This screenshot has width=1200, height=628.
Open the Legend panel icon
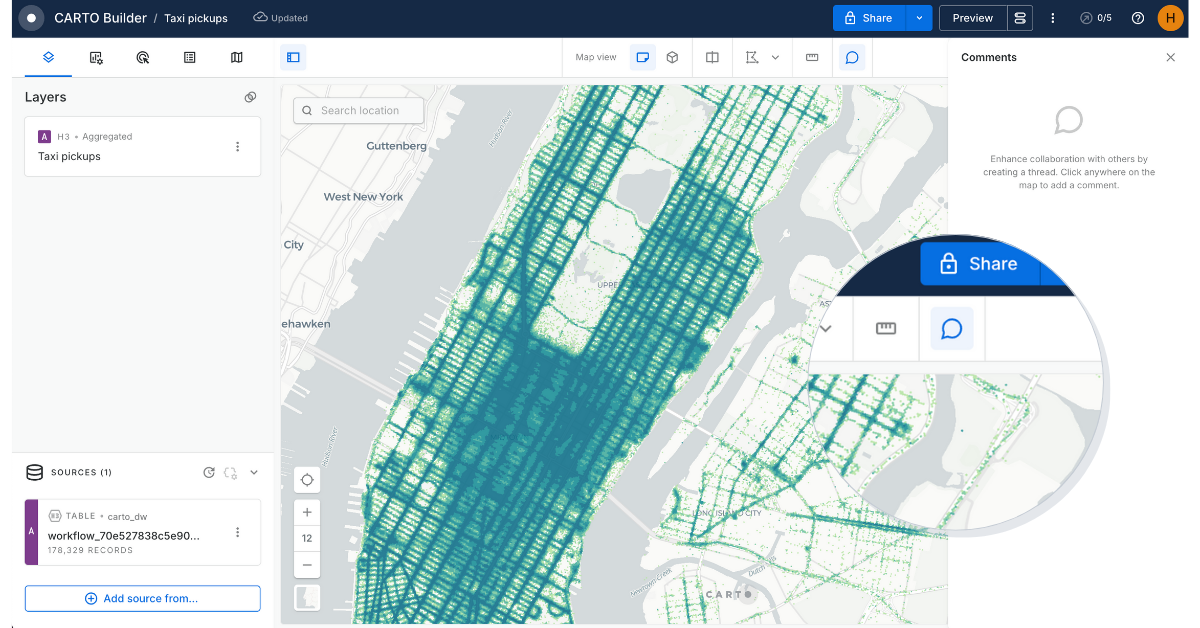pos(189,57)
